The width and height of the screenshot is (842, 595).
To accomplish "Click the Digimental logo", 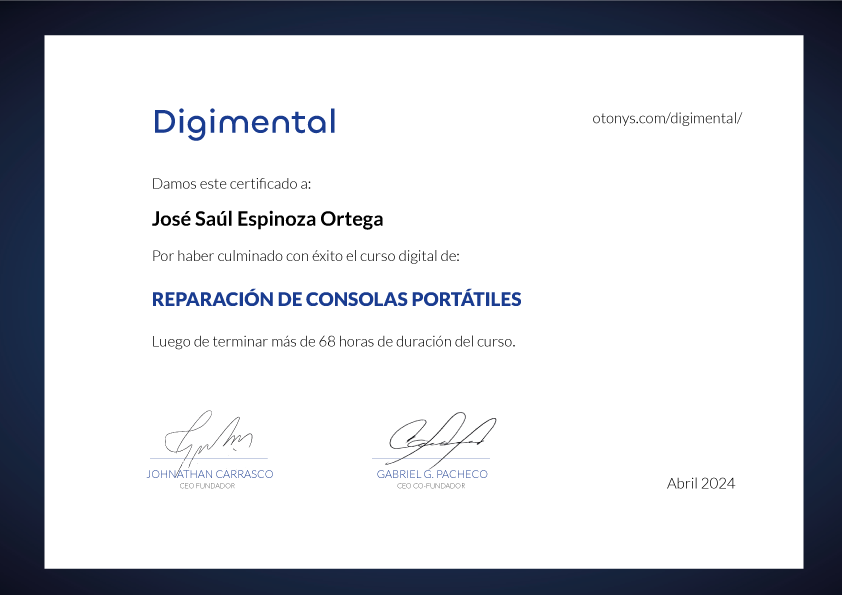I will pos(244,123).
